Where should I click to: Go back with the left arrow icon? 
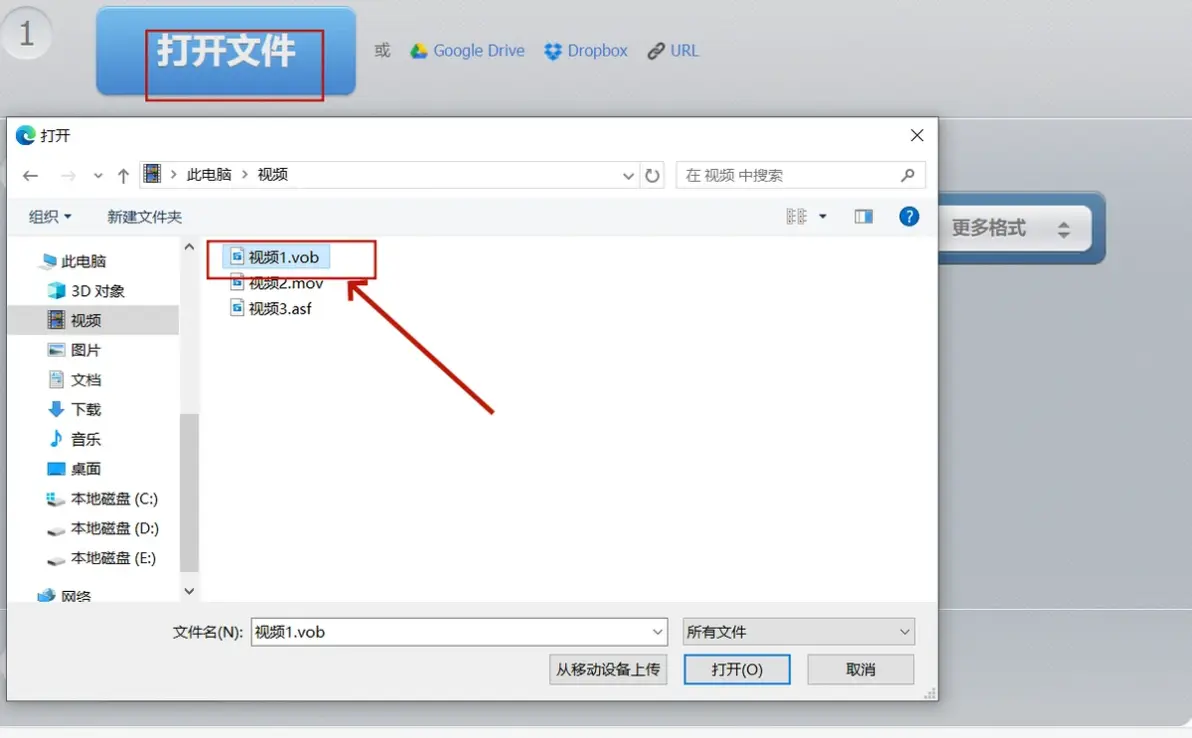(x=30, y=176)
